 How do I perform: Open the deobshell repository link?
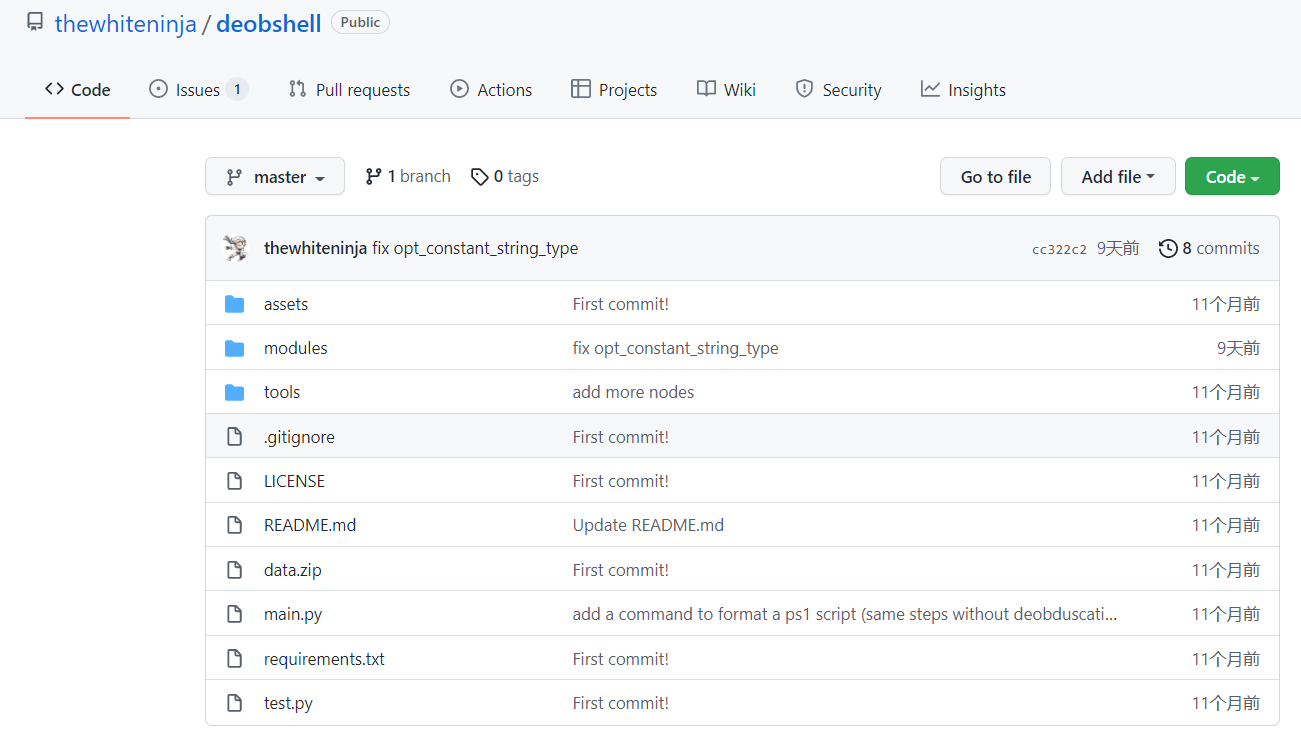pyautogui.click(x=268, y=24)
